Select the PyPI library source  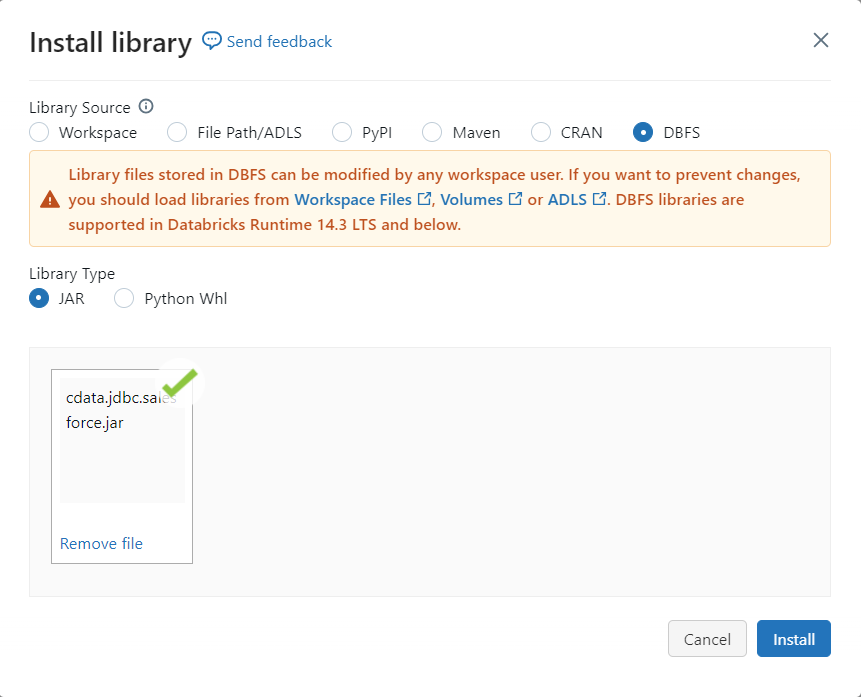point(342,132)
